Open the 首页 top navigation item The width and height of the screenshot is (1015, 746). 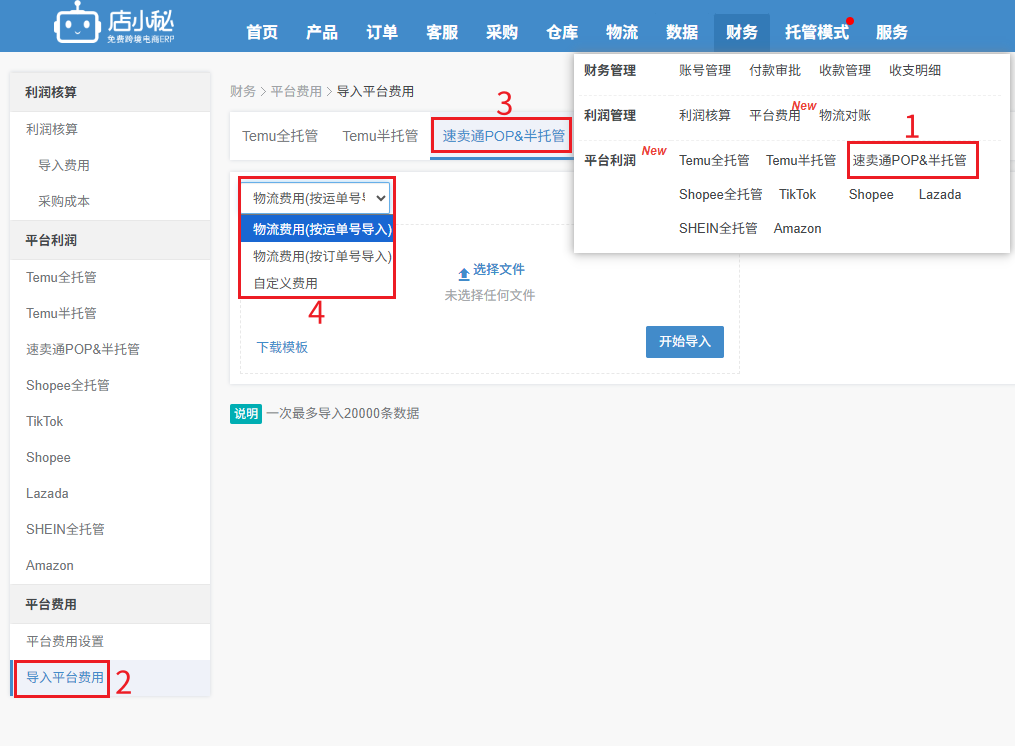(262, 32)
